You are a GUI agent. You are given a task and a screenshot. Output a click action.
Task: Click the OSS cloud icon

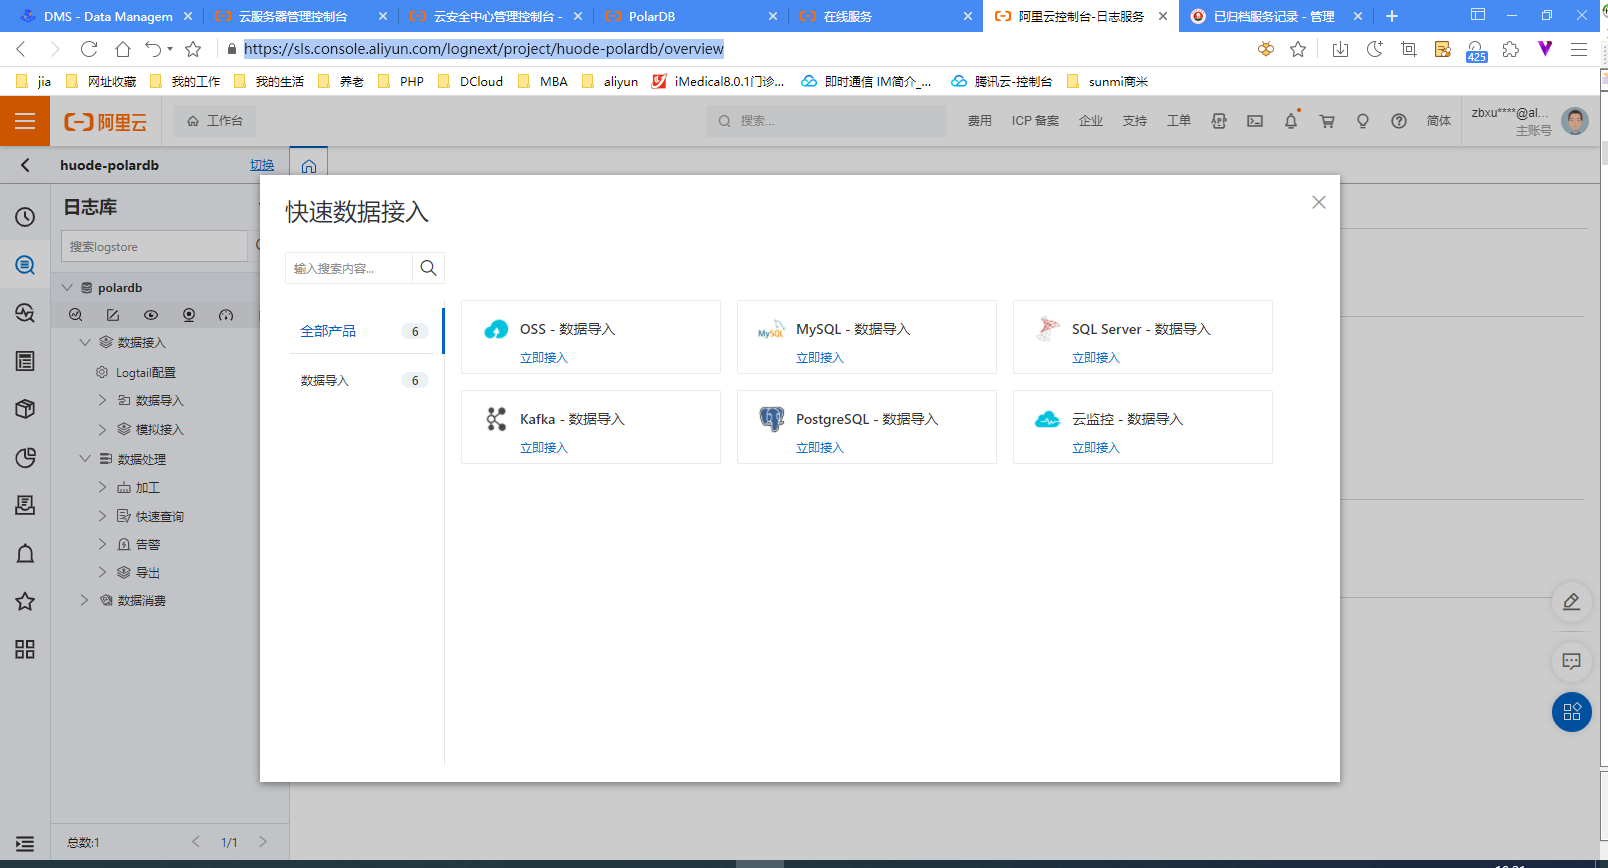[x=496, y=330]
